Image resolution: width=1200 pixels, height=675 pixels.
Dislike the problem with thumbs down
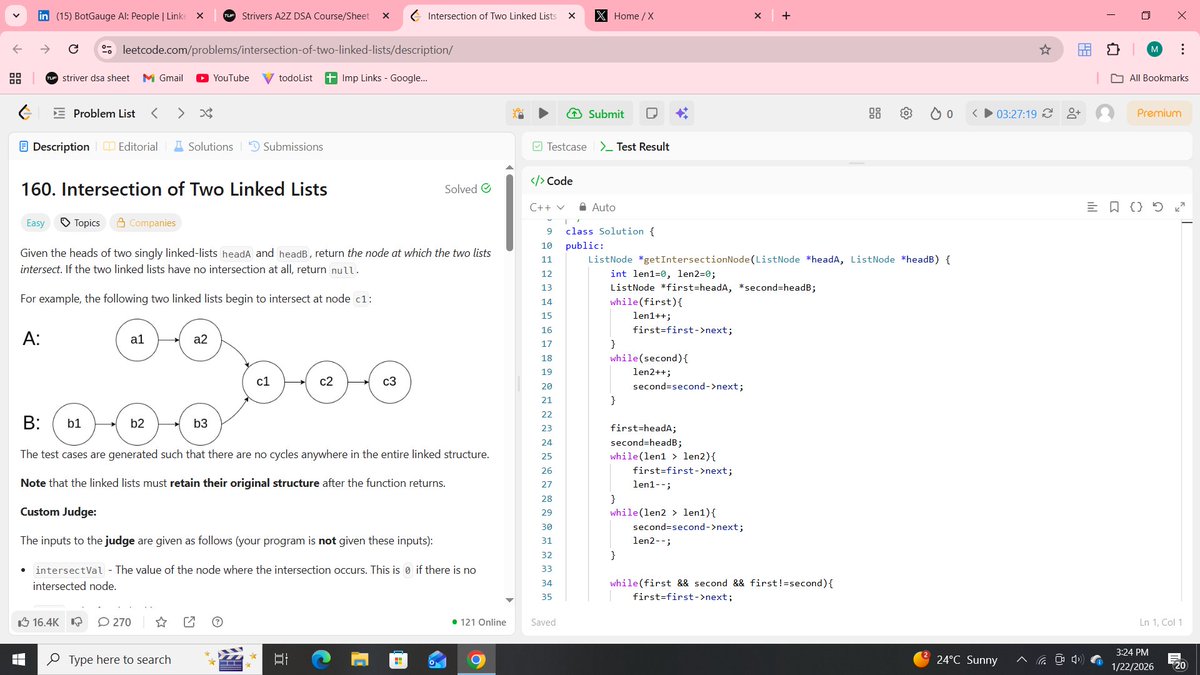(x=76, y=622)
